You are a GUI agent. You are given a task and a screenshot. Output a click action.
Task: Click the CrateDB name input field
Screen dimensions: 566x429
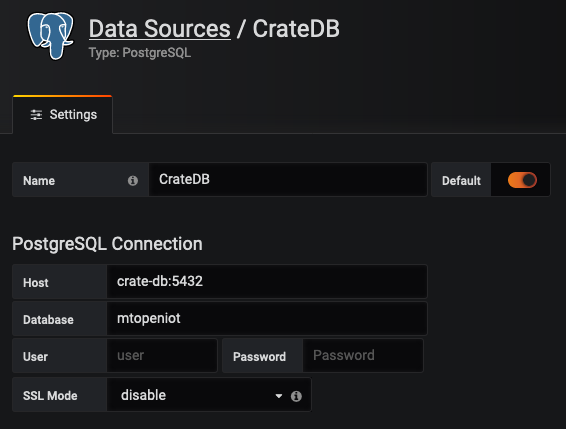288,179
